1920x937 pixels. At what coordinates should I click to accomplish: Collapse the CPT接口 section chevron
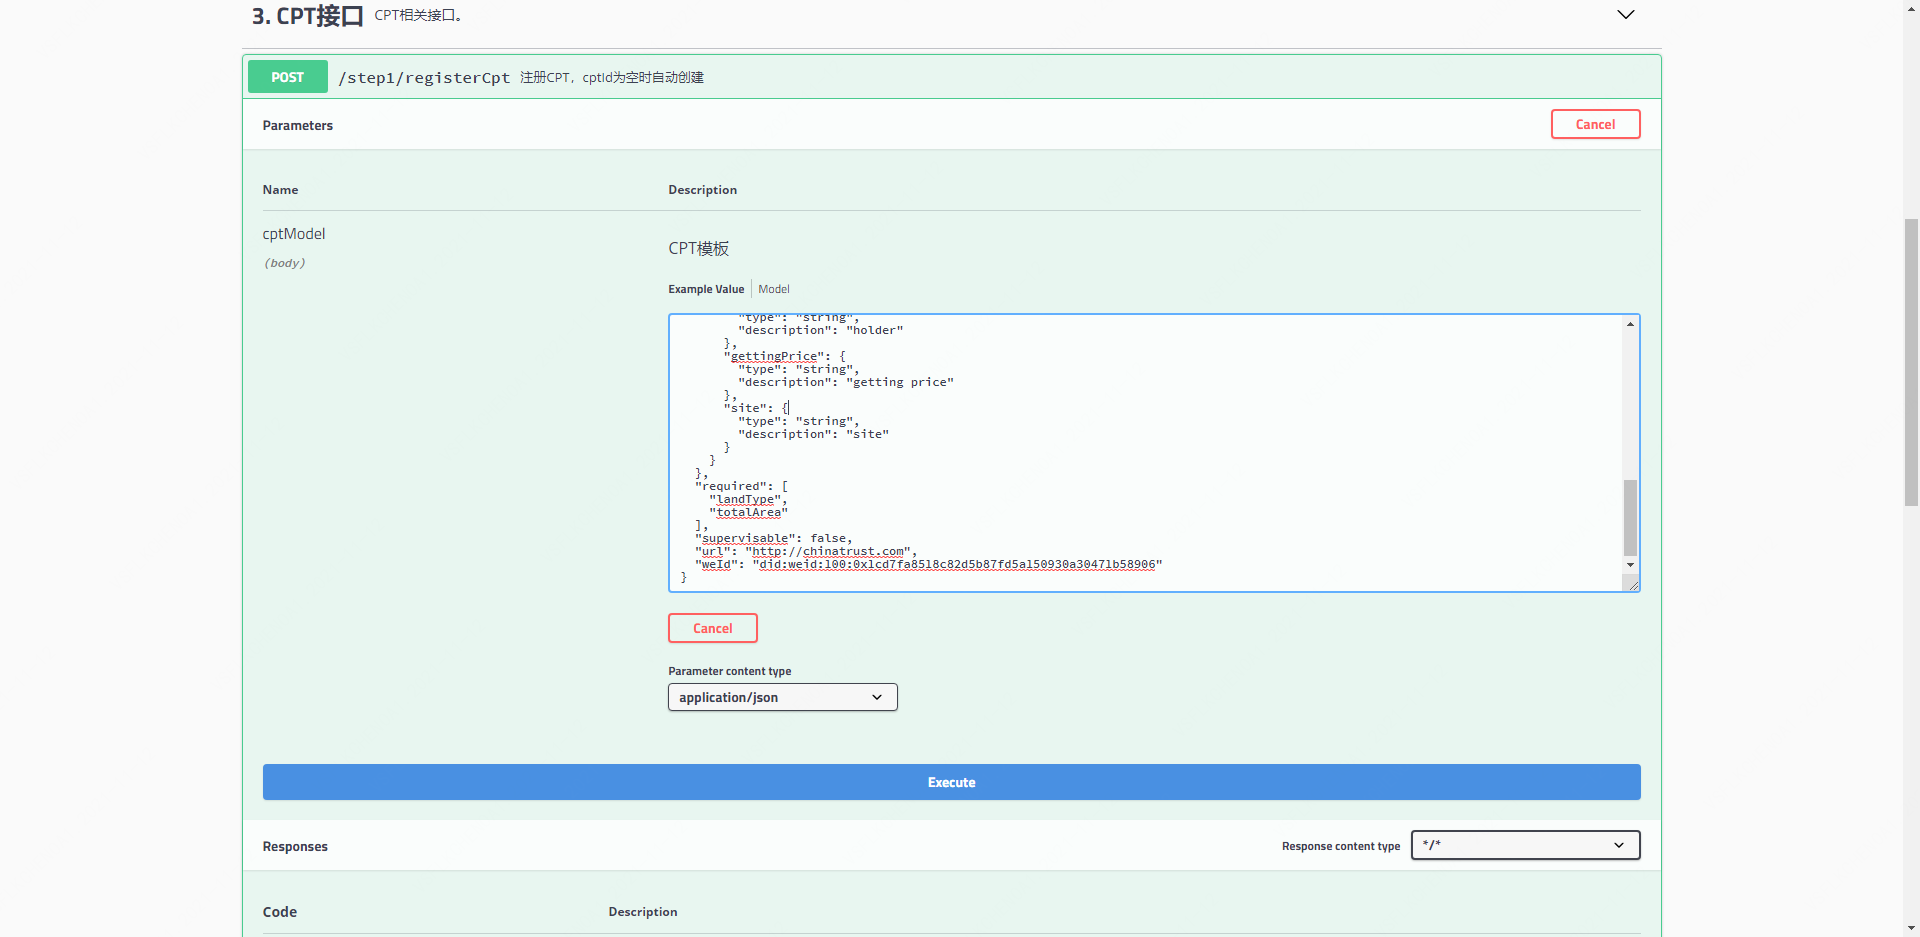click(x=1626, y=15)
